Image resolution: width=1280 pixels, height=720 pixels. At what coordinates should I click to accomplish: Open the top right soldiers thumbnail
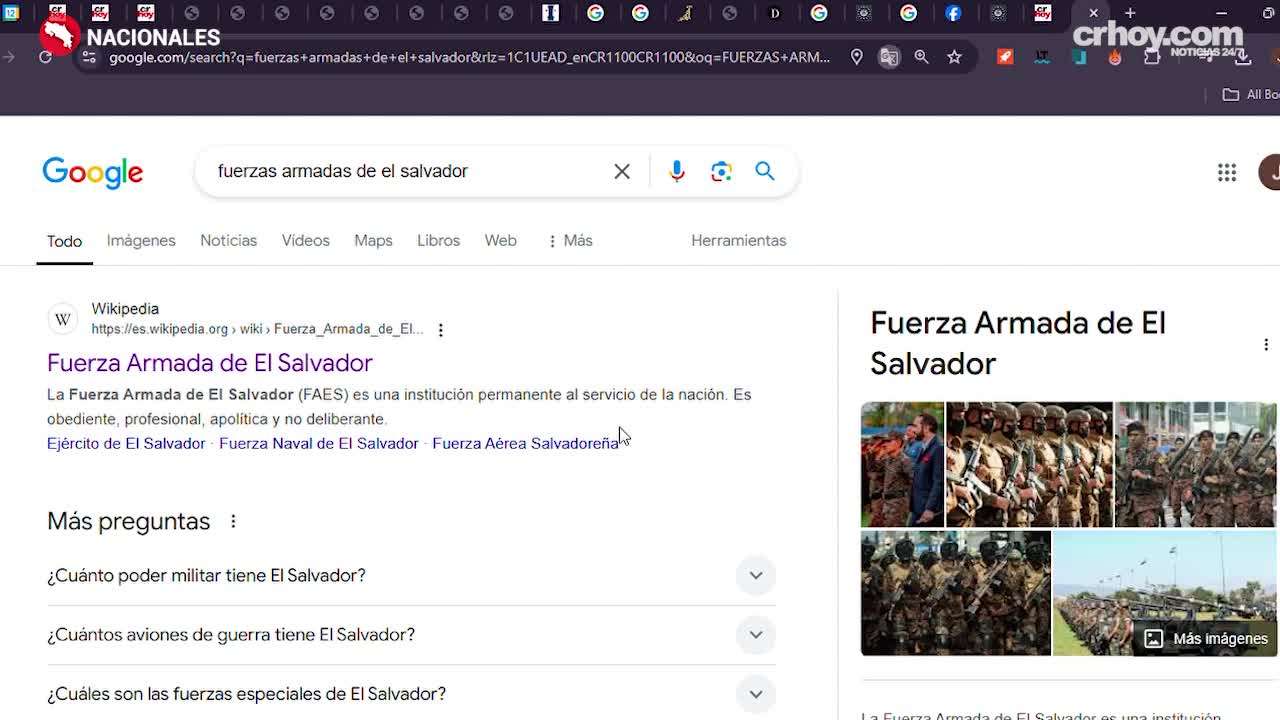(x=1196, y=464)
